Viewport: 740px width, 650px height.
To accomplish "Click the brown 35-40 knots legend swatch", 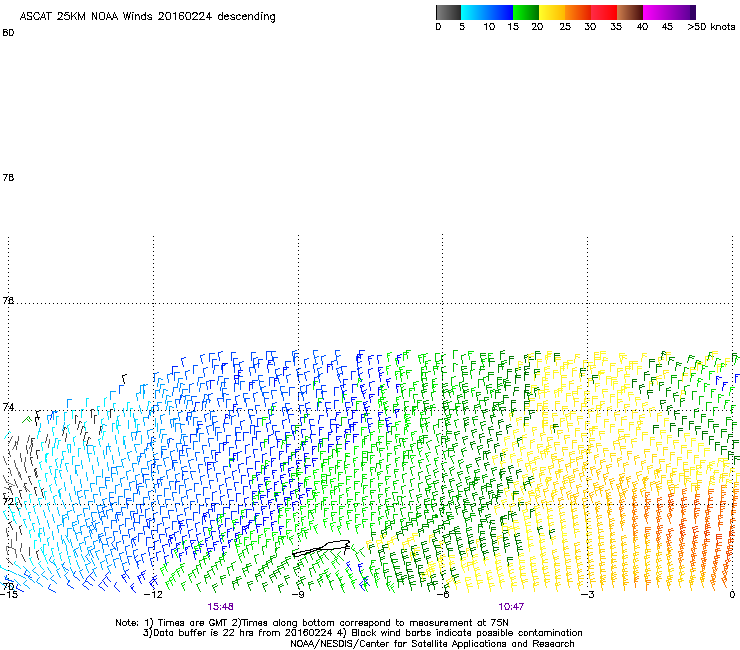I will point(630,12).
